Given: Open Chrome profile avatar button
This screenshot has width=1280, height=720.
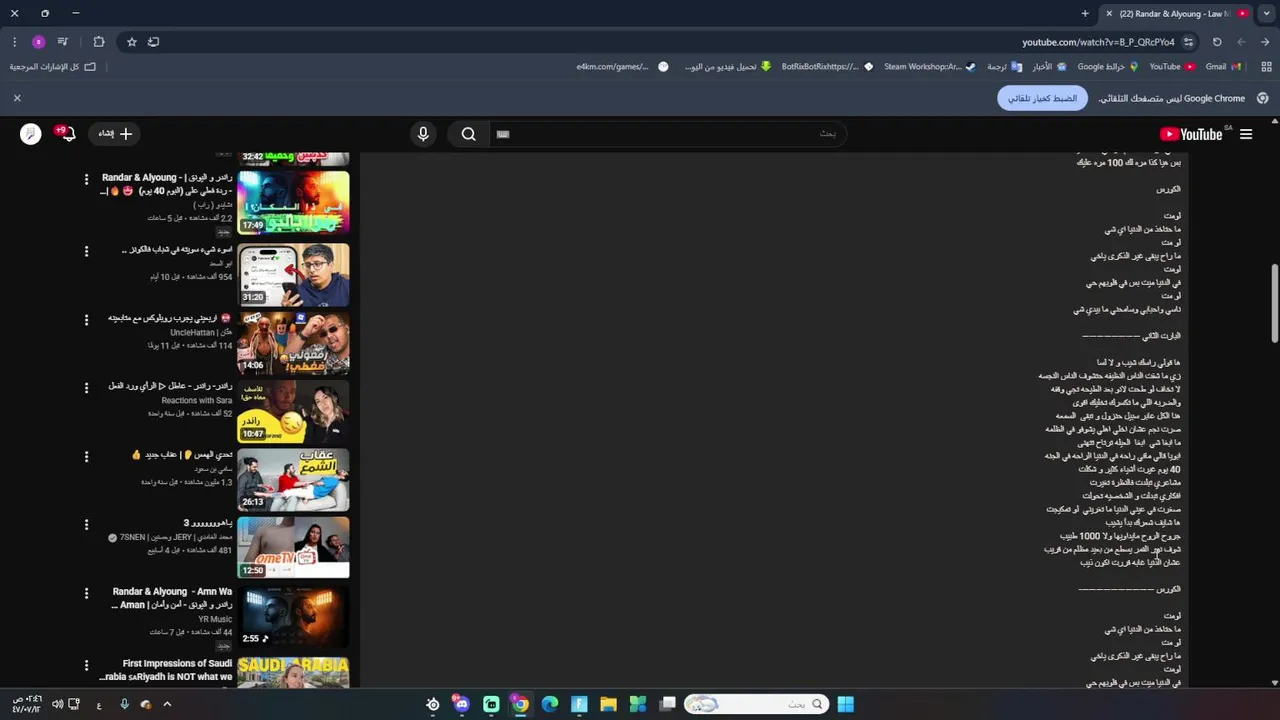Looking at the screenshot, I should (39, 42).
